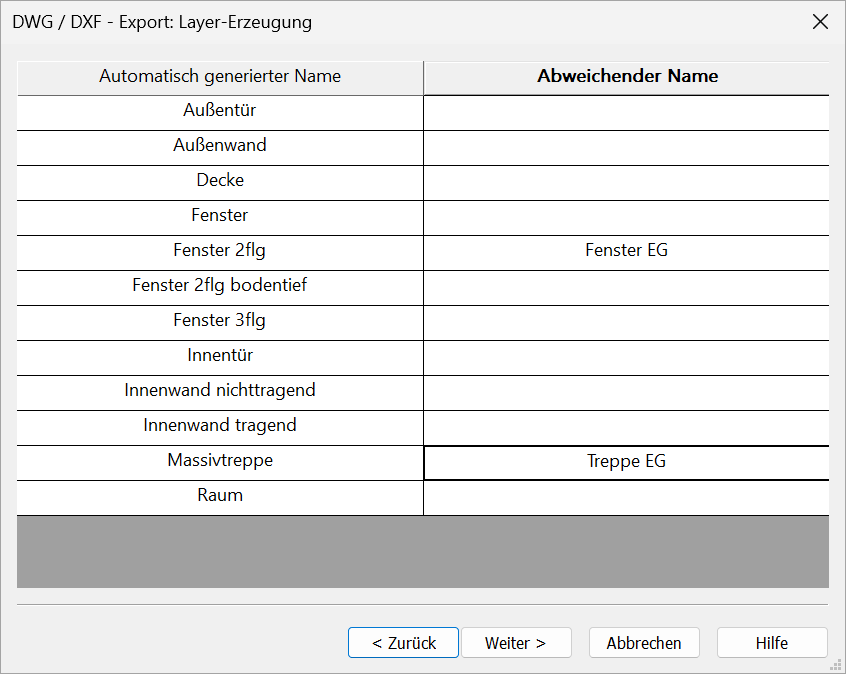Open Hilfe for assistance
This screenshot has height=674, width=846.
[x=772, y=642]
